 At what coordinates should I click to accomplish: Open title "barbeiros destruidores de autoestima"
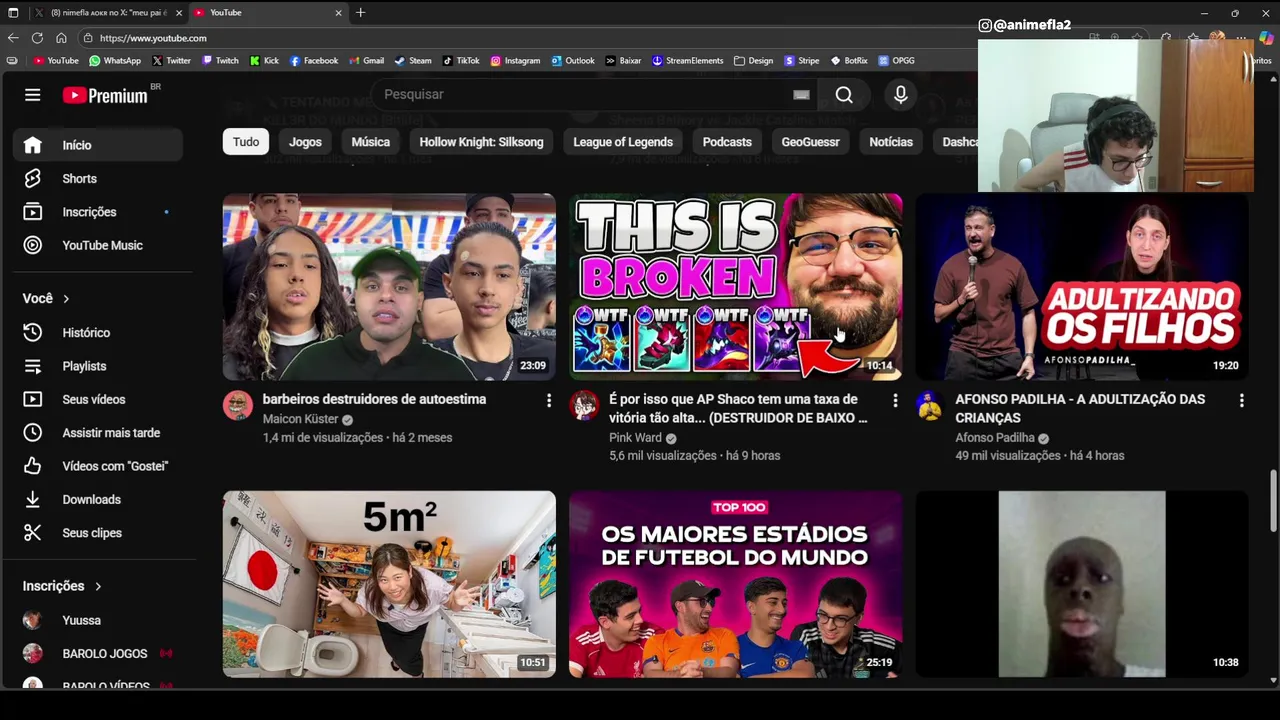[x=374, y=399]
